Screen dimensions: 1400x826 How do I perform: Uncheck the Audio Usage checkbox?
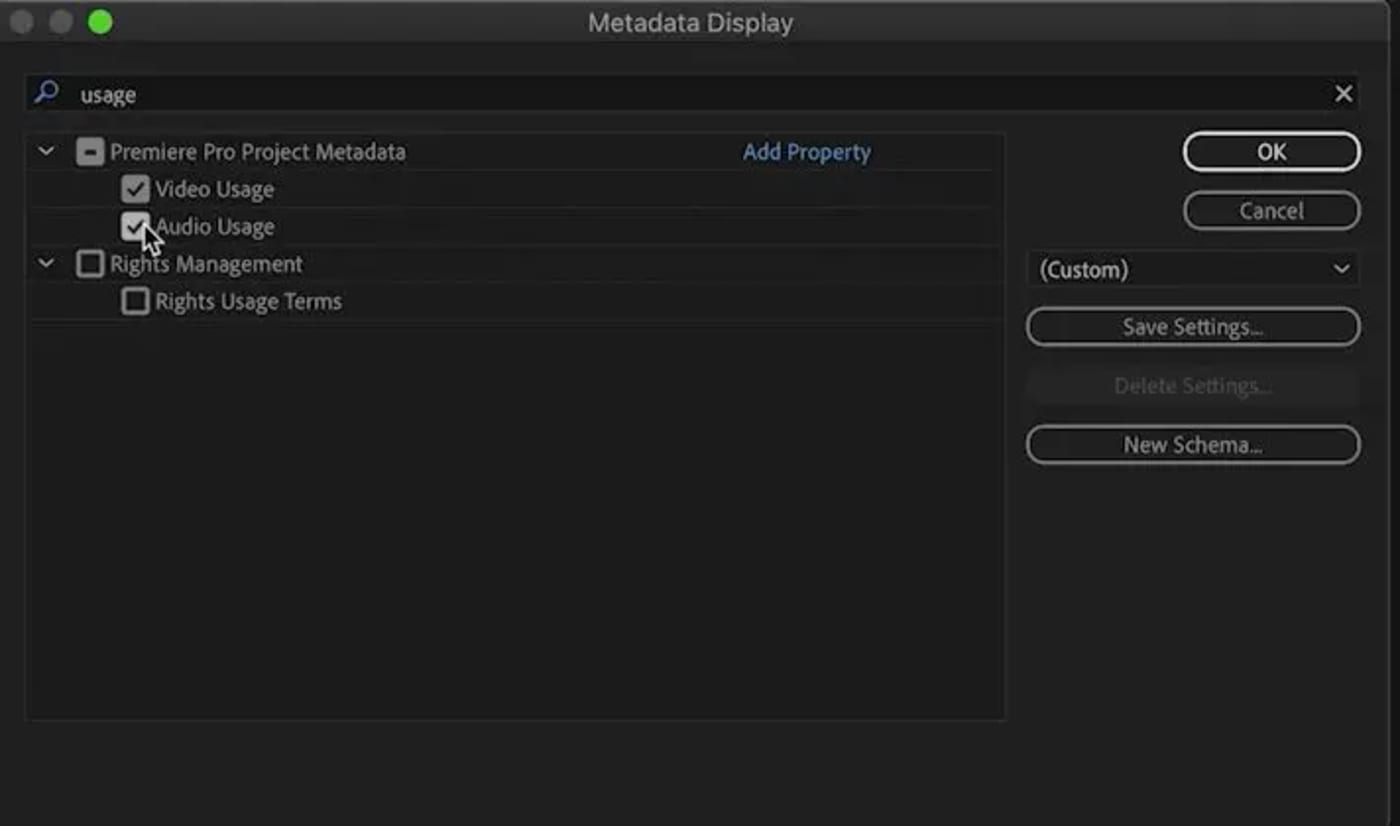coord(135,227)
